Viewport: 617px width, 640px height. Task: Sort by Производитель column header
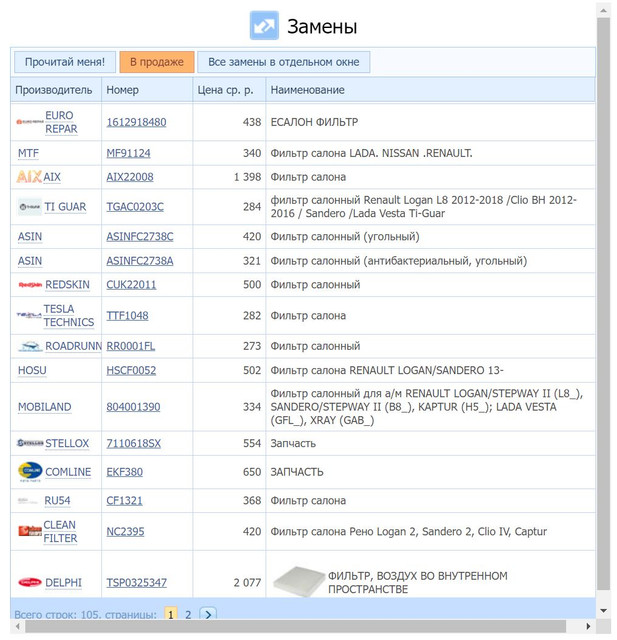(x=56, y=90)
